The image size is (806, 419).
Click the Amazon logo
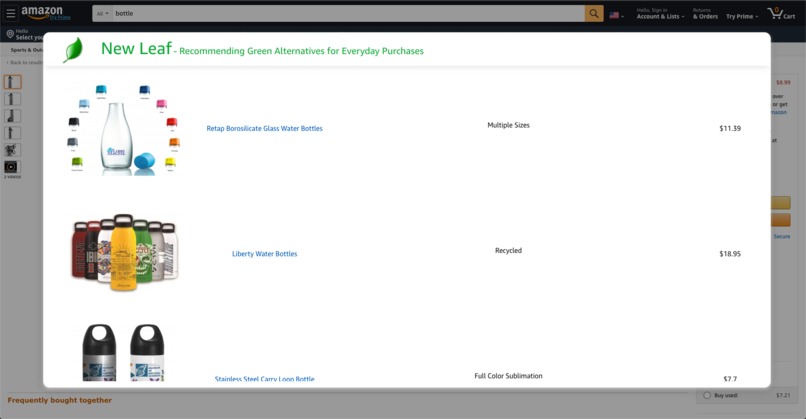pos(42,11)
